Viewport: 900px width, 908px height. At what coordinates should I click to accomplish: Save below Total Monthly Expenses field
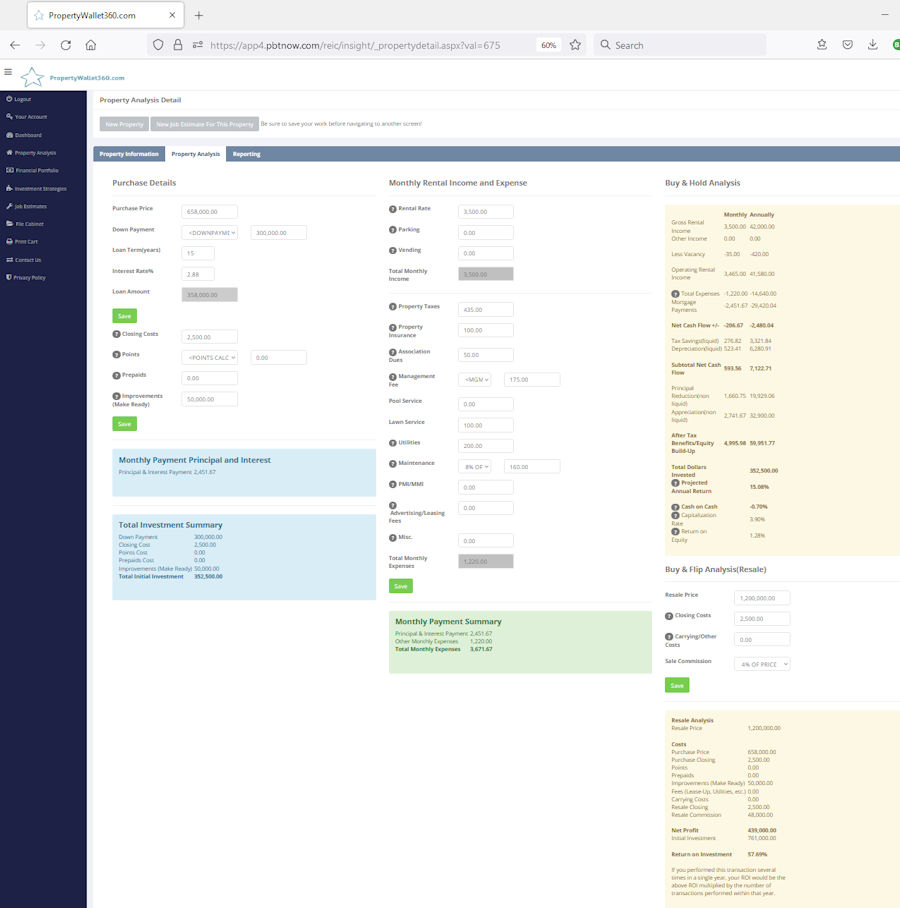[401, 587]
